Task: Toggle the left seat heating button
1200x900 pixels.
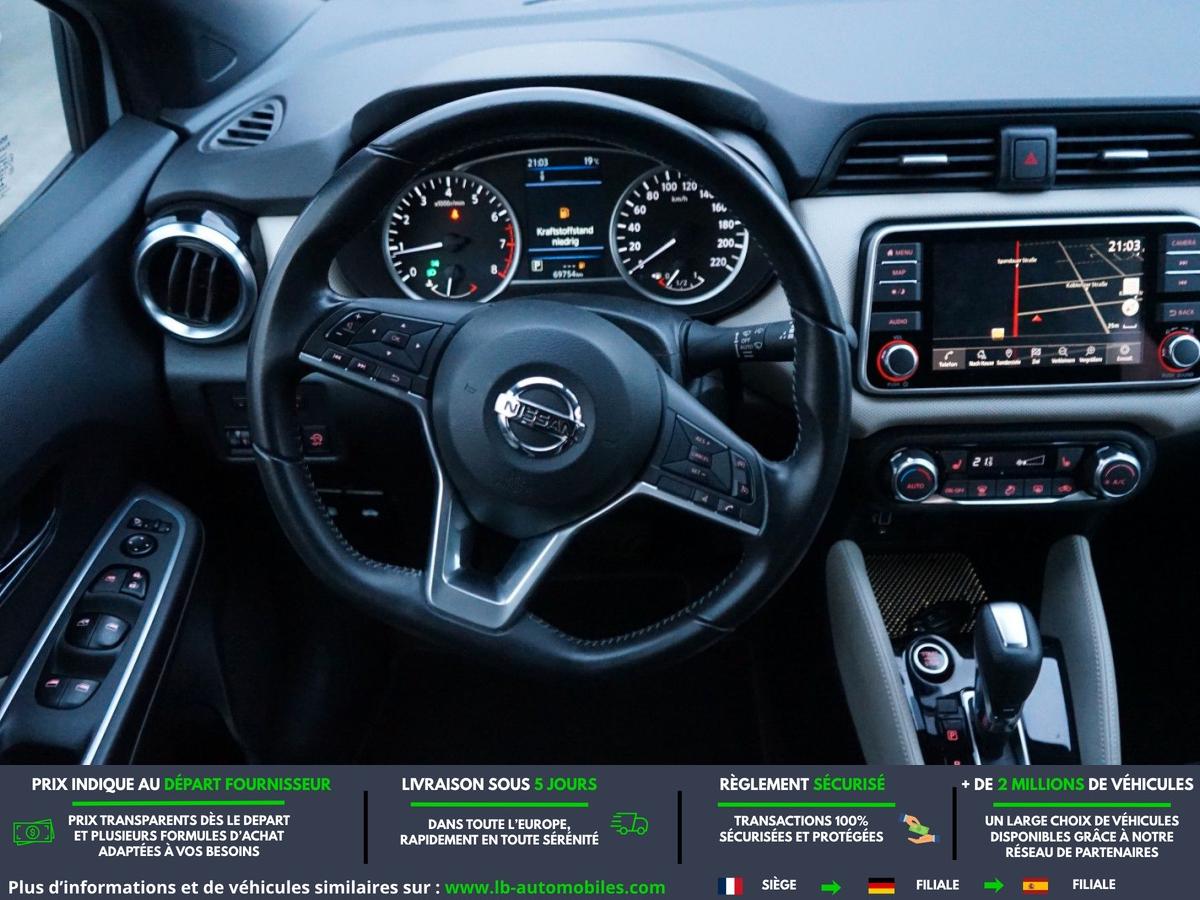Action: tap(955, 464)
